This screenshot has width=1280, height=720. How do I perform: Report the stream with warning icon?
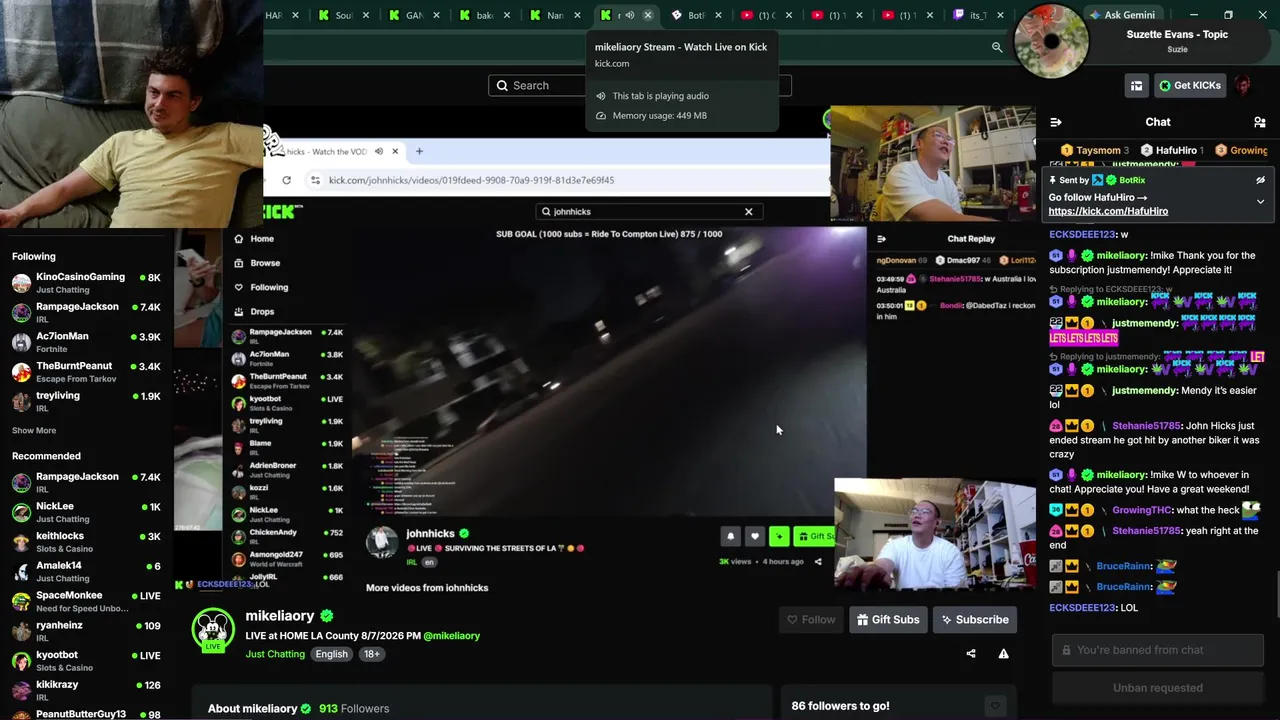1003,654
